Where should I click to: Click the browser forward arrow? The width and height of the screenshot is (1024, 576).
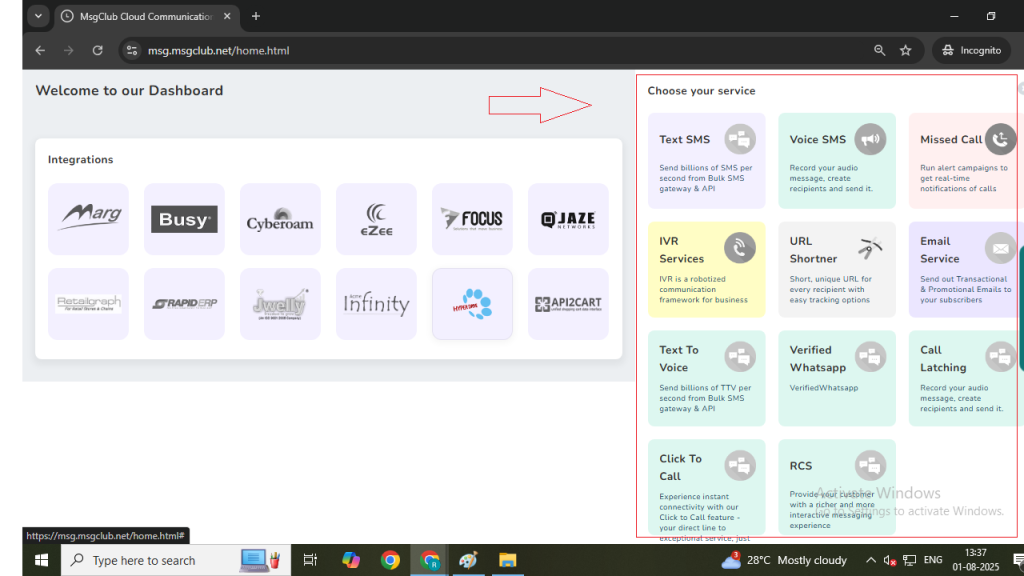[x=69, y=50]
